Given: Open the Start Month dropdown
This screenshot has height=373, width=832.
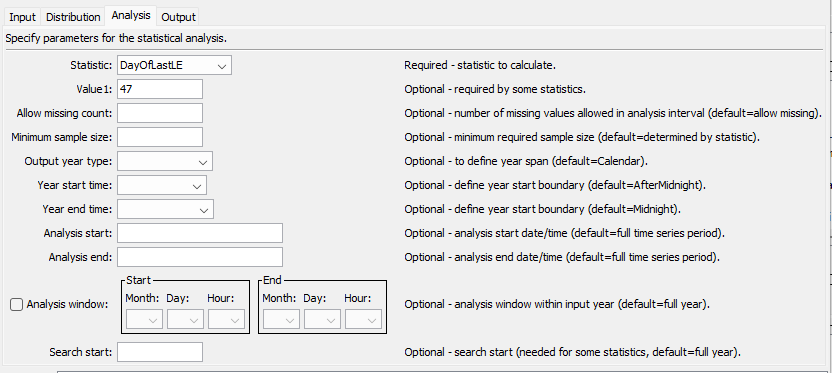Looking at the screenshot, I should (144, 319).
